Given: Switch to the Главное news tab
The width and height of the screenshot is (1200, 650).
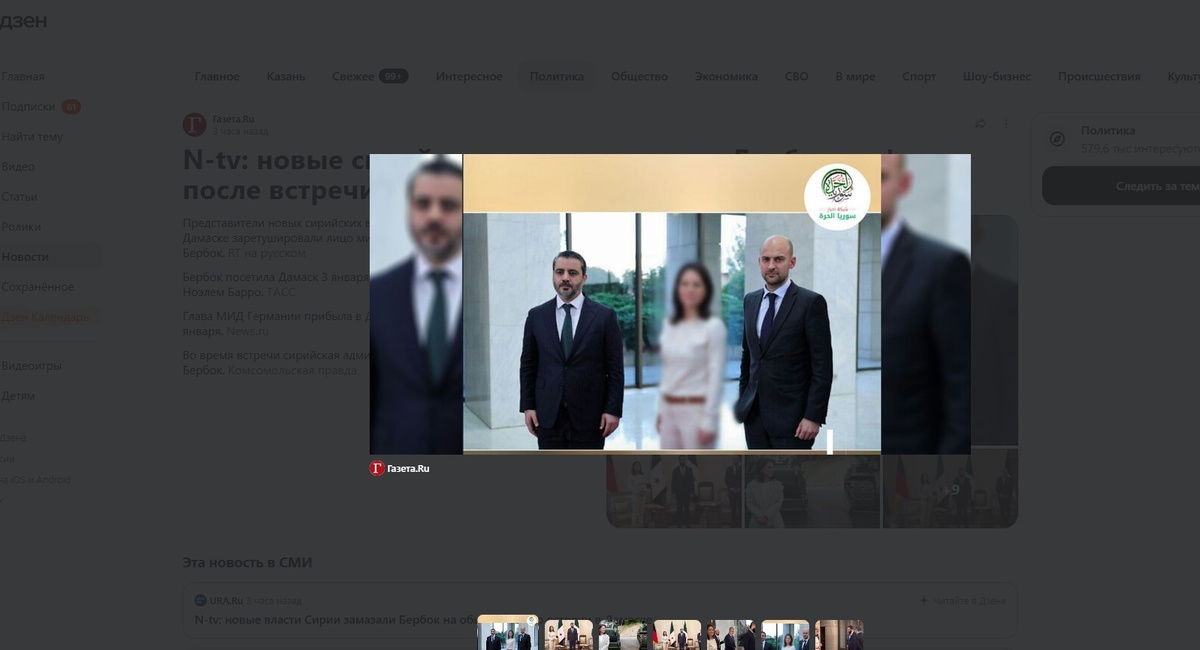Looking at the screenshot, I should 217,76.
